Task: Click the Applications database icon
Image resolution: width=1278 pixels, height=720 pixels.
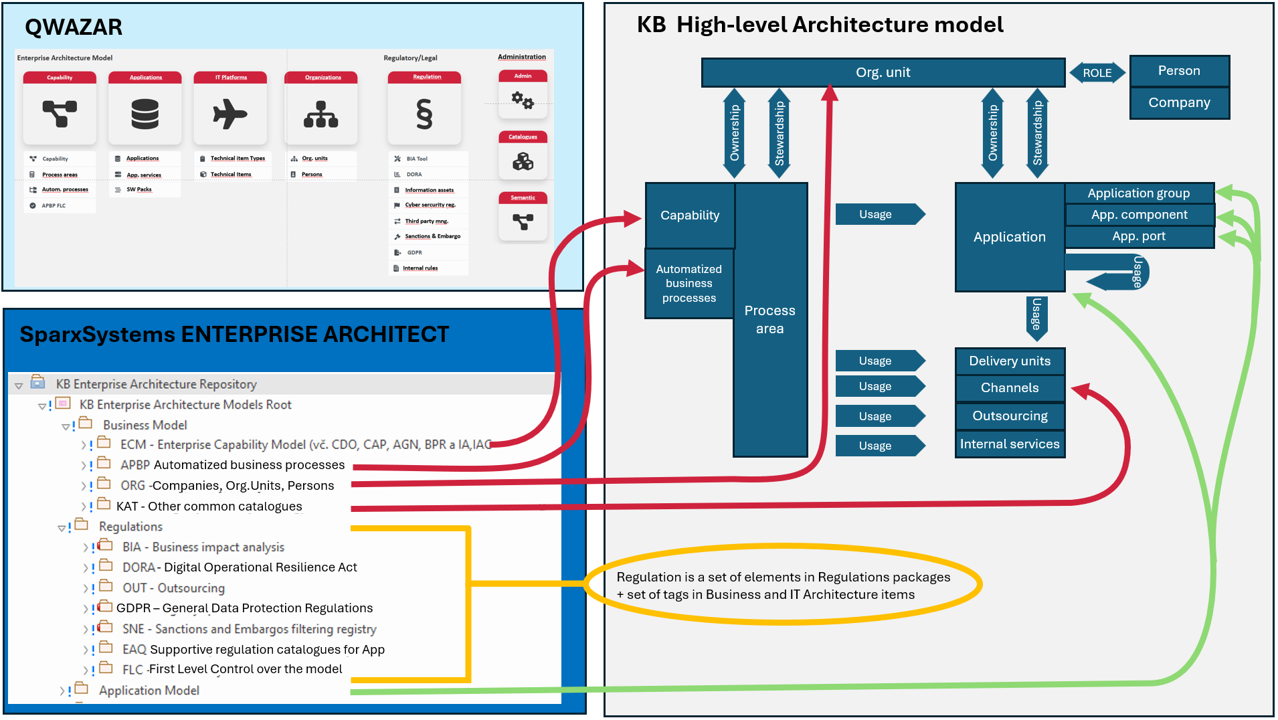Action: 145,114
